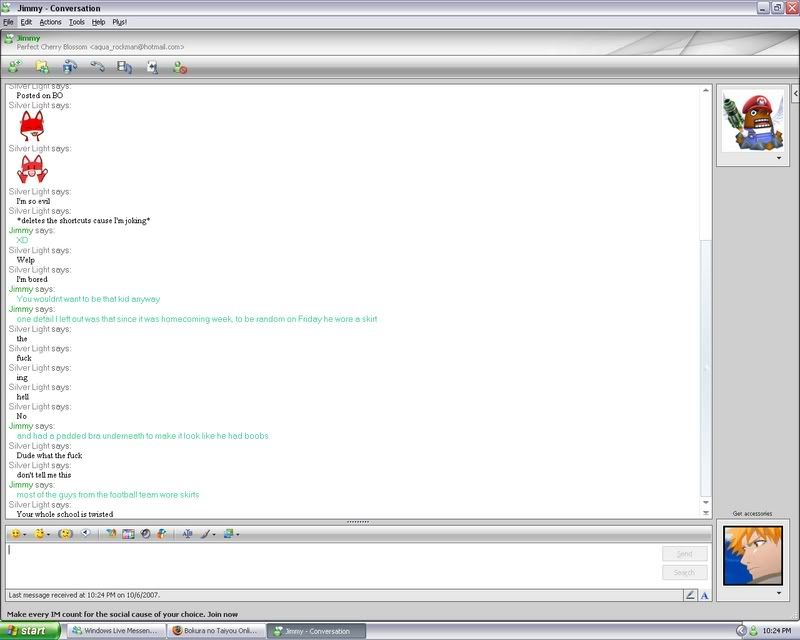Image resolution: width=800 pixels, height=640 pixels.
Task: Send a nudge using the nudge icon
Action: 67,534
